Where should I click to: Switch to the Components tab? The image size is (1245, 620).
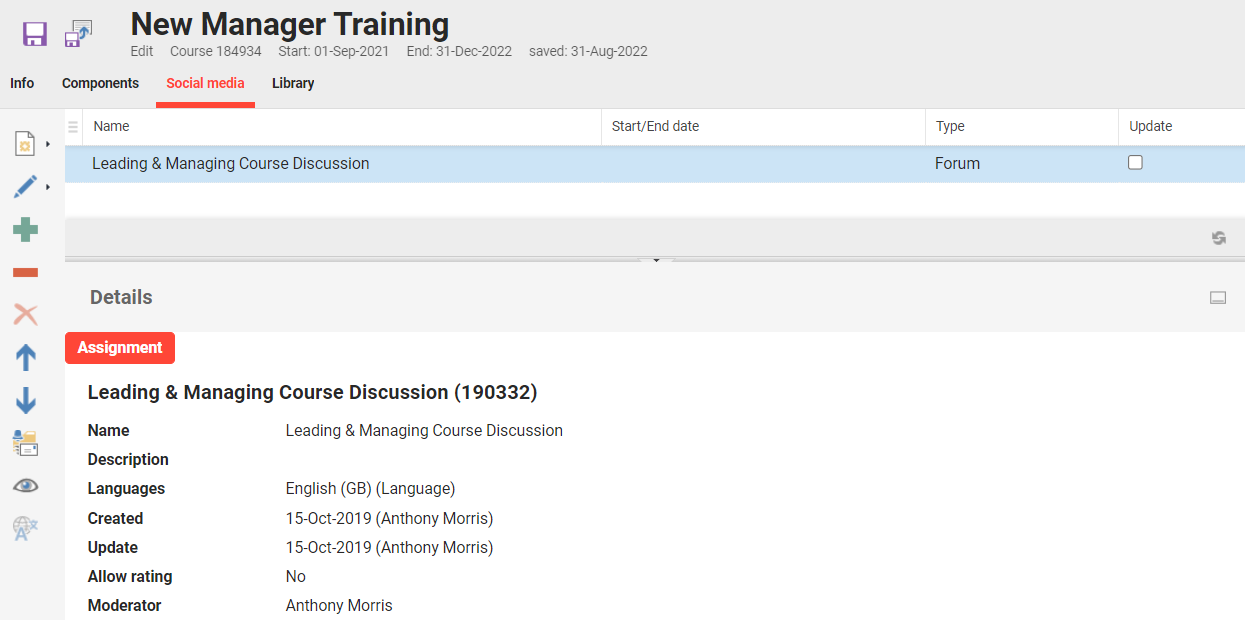[100, 83]
